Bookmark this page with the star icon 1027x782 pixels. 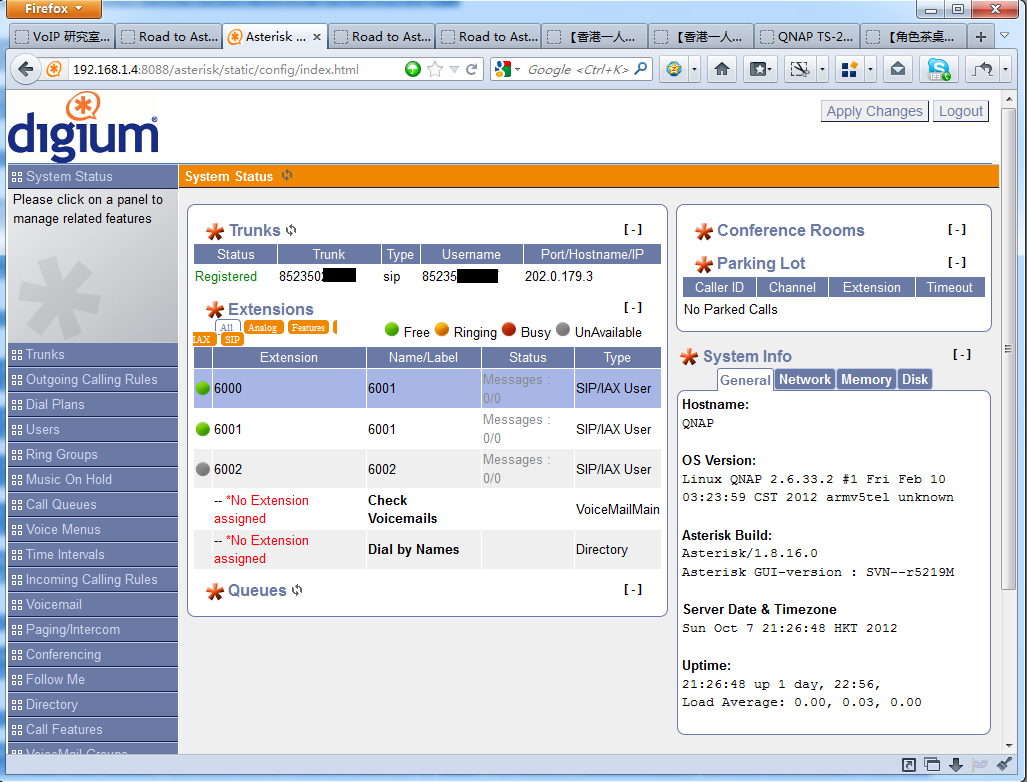click(x=434, y=69)
